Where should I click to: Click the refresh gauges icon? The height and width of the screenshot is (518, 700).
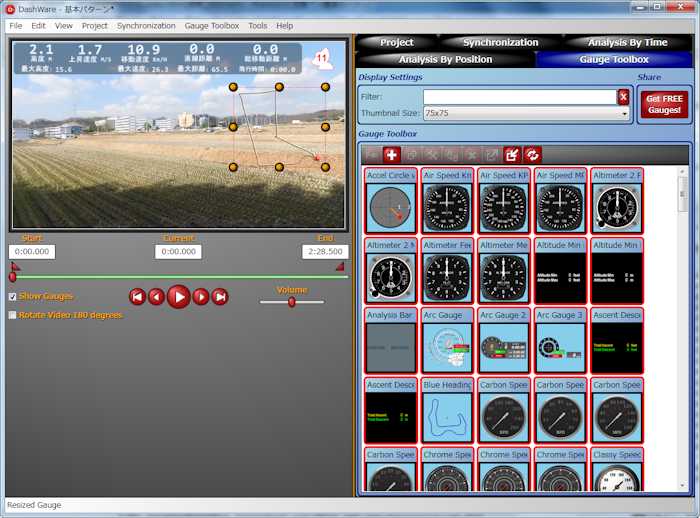[x=532, y=155]
